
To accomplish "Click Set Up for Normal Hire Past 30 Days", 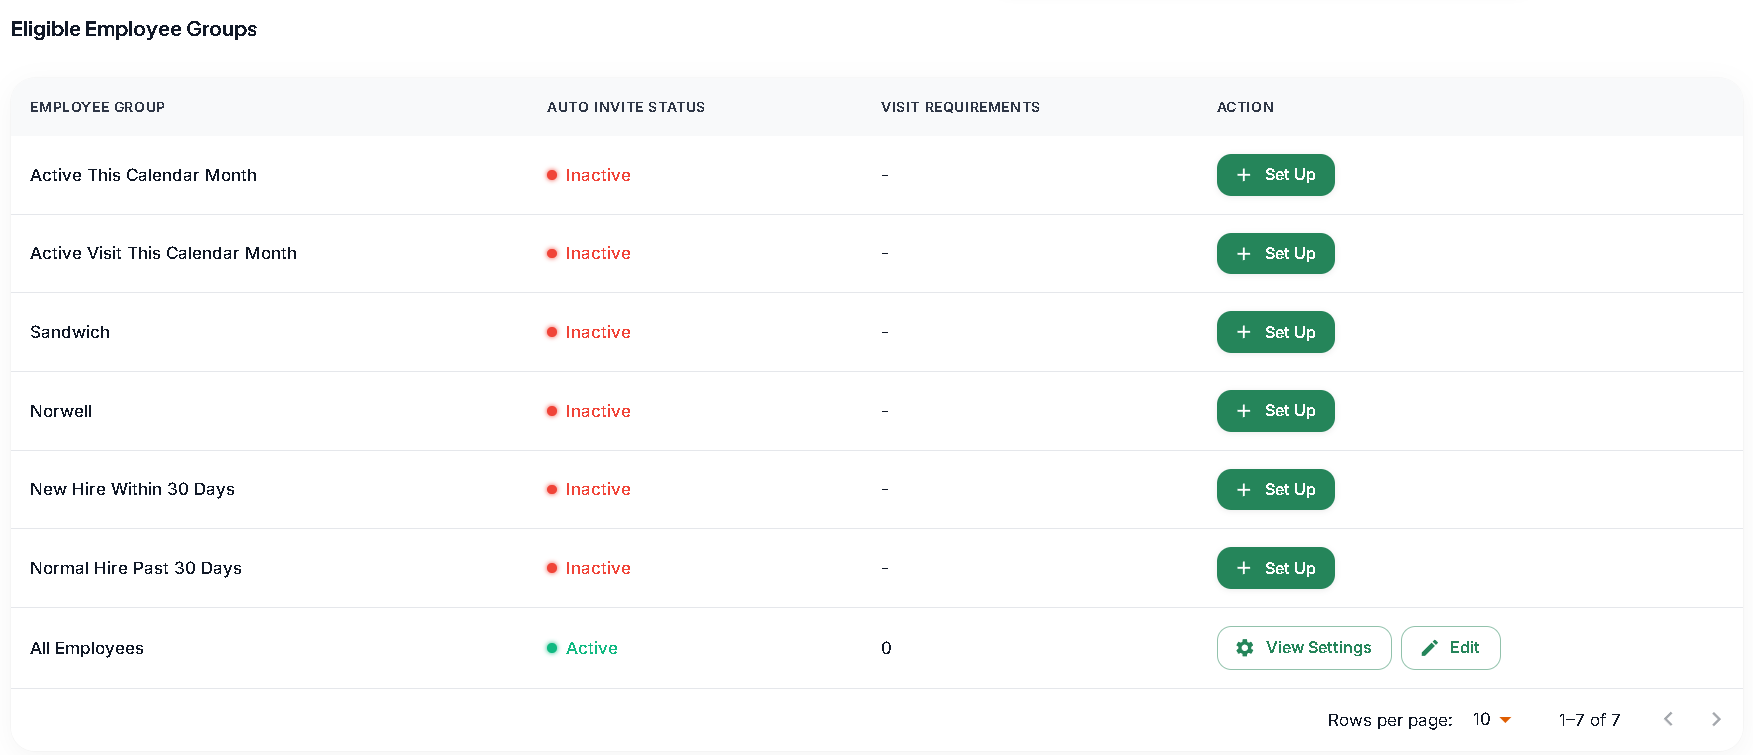I will click(x=1275, y=568).
